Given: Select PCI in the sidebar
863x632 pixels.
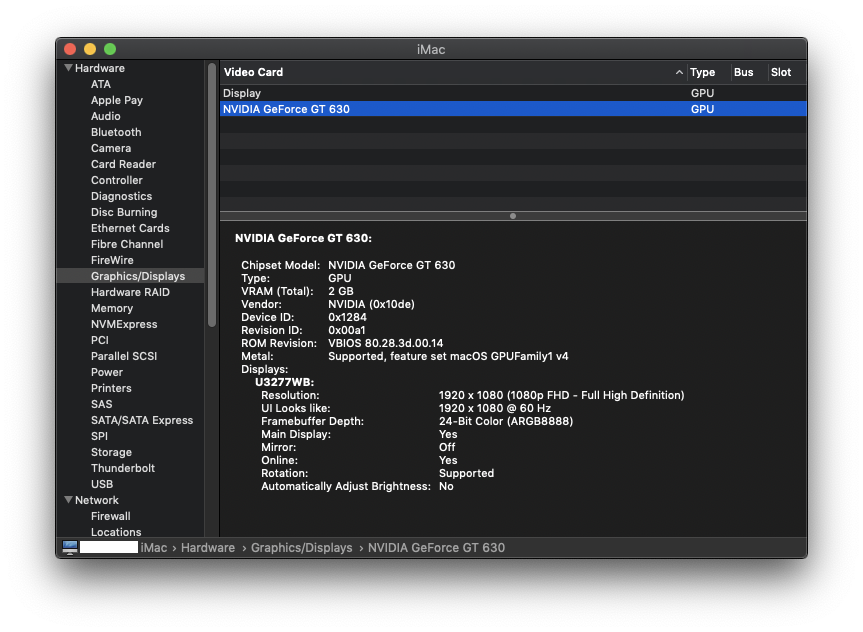Looking at the screenshot, I should click(100, 340).
